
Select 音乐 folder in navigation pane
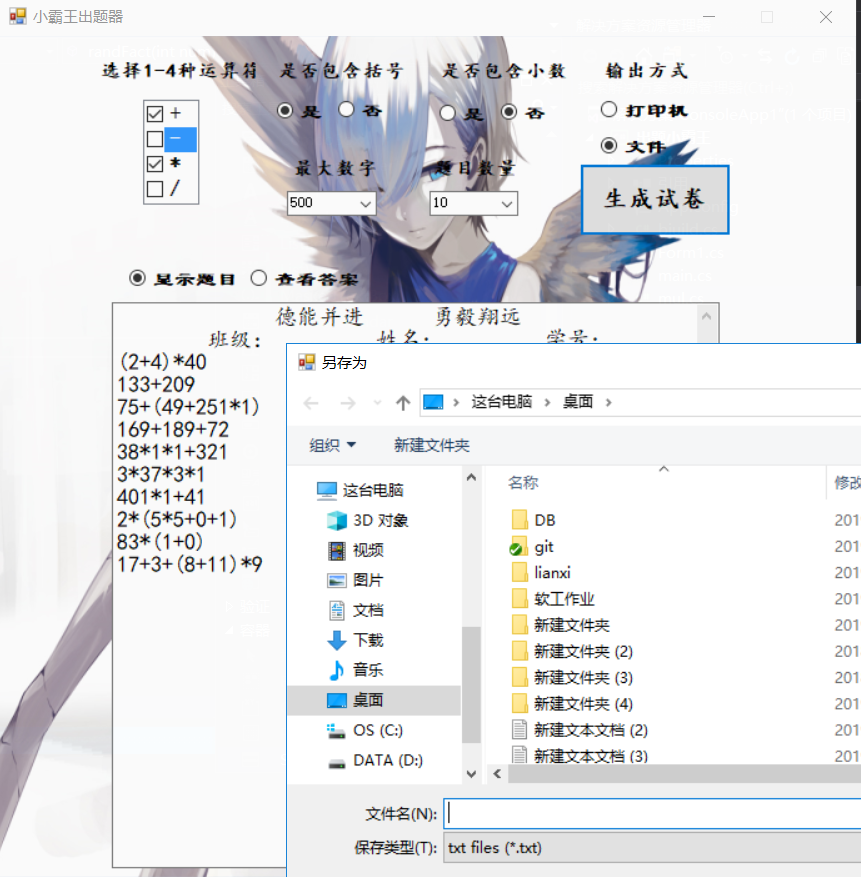tap(355, 670)
